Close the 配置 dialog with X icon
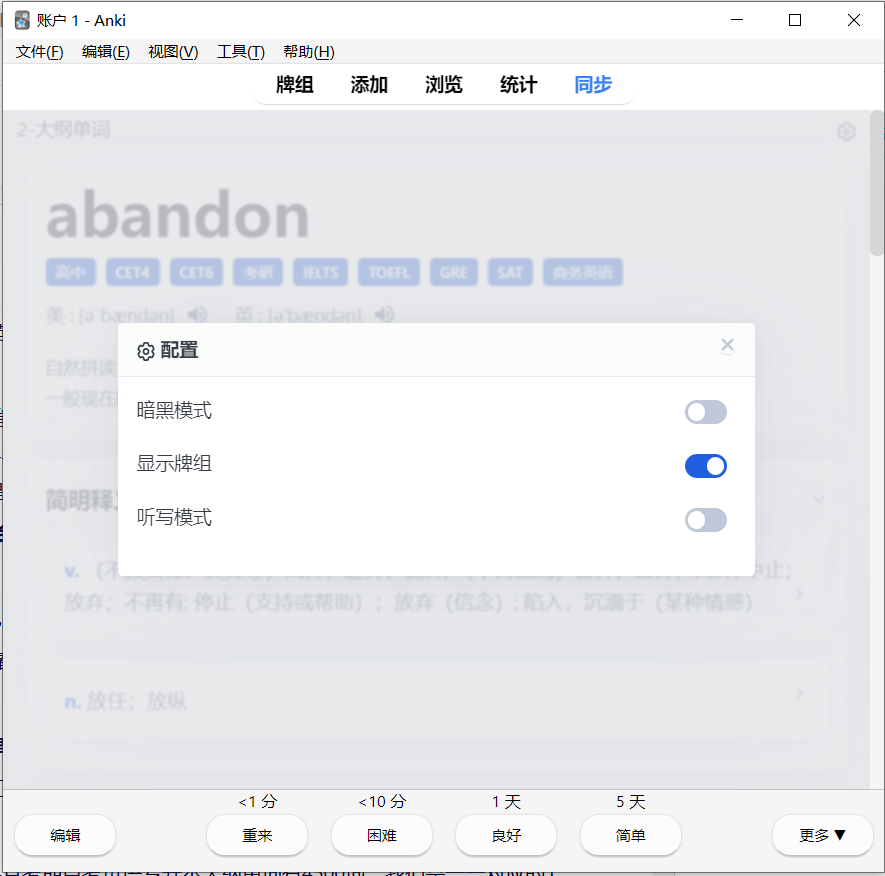Screen dimensions: 885x876 [727, 346]
